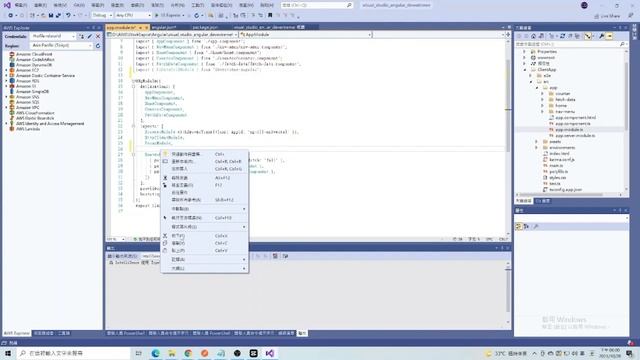The image size is (640, 360).
Task: Click the Home icon in Solution Explorer toolbar
Action: [533, 36]
